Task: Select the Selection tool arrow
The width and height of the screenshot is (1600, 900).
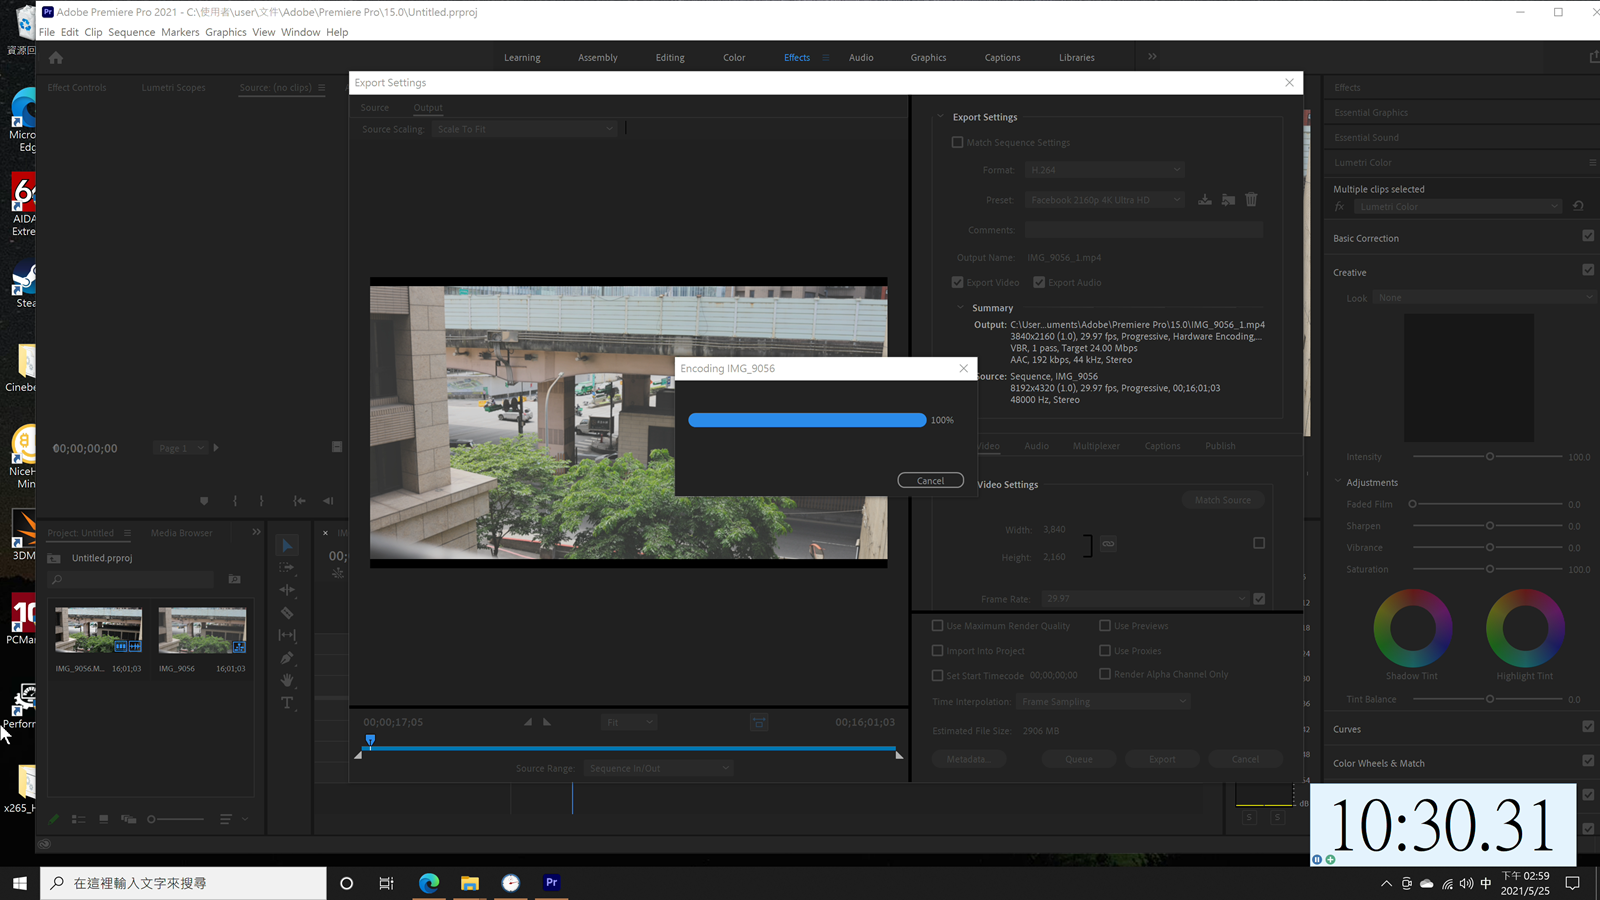Action: [287, 545]
